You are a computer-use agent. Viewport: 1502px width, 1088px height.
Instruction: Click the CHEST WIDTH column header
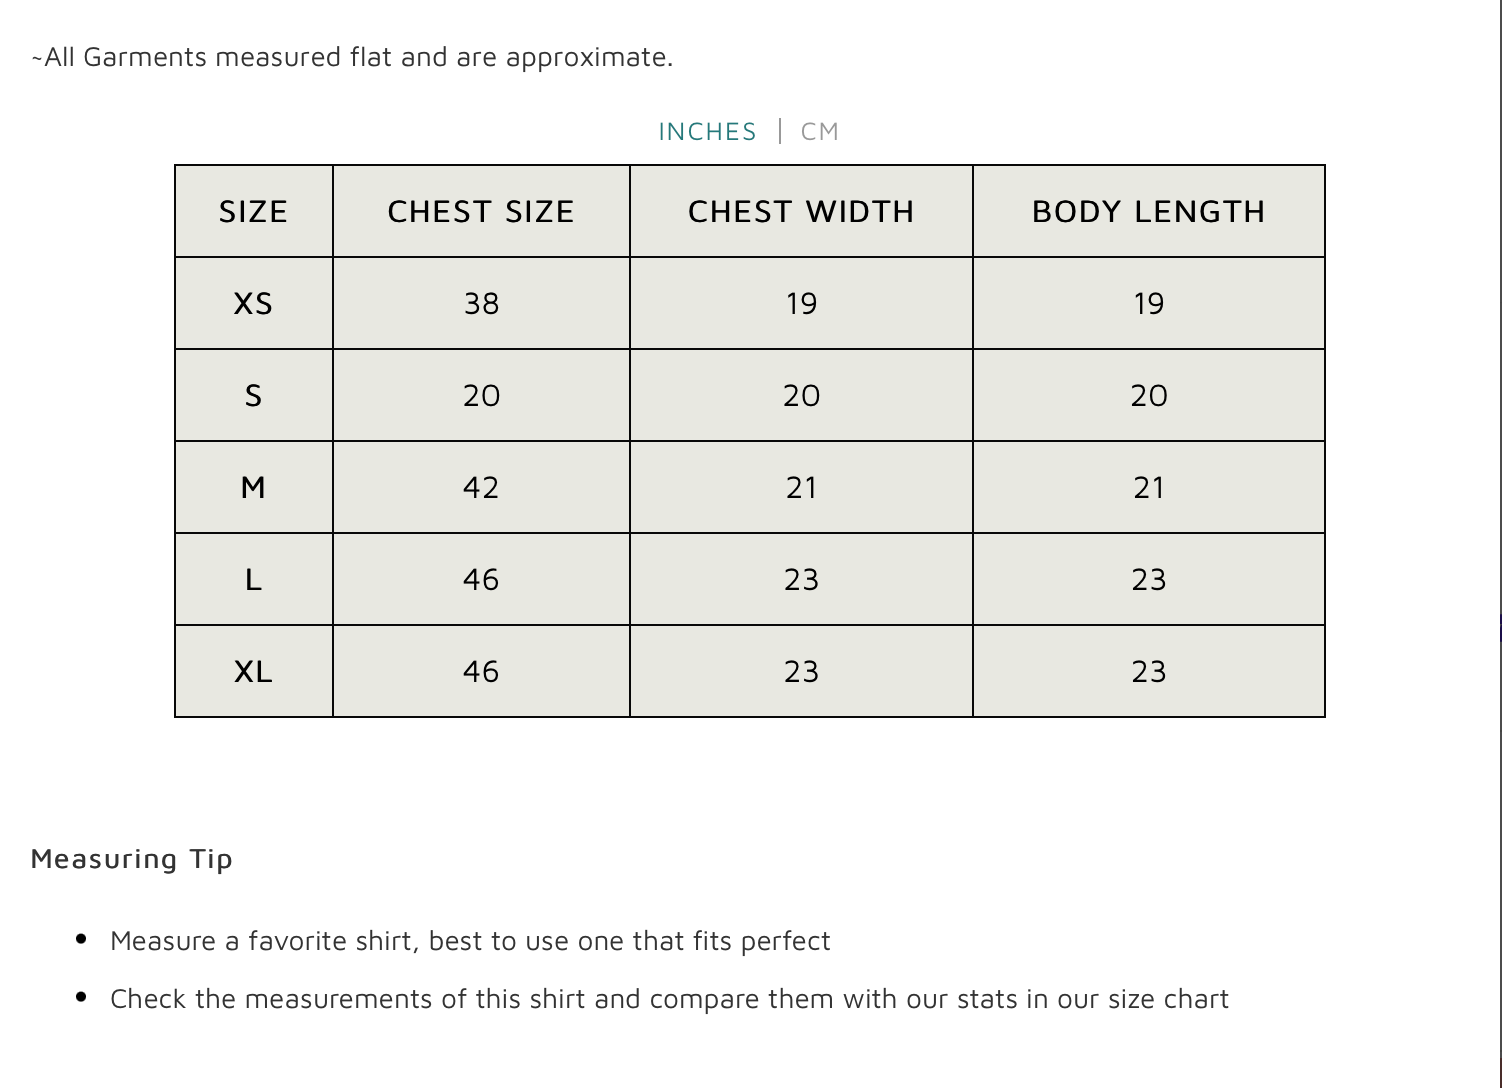coord(801,212)
